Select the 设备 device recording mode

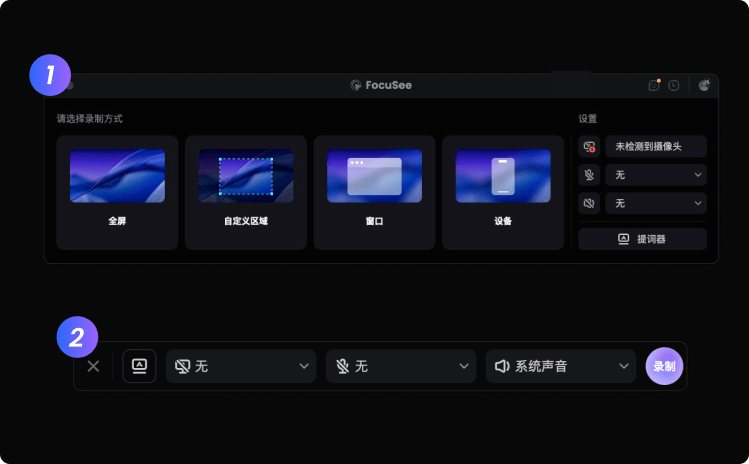point(503,193)
